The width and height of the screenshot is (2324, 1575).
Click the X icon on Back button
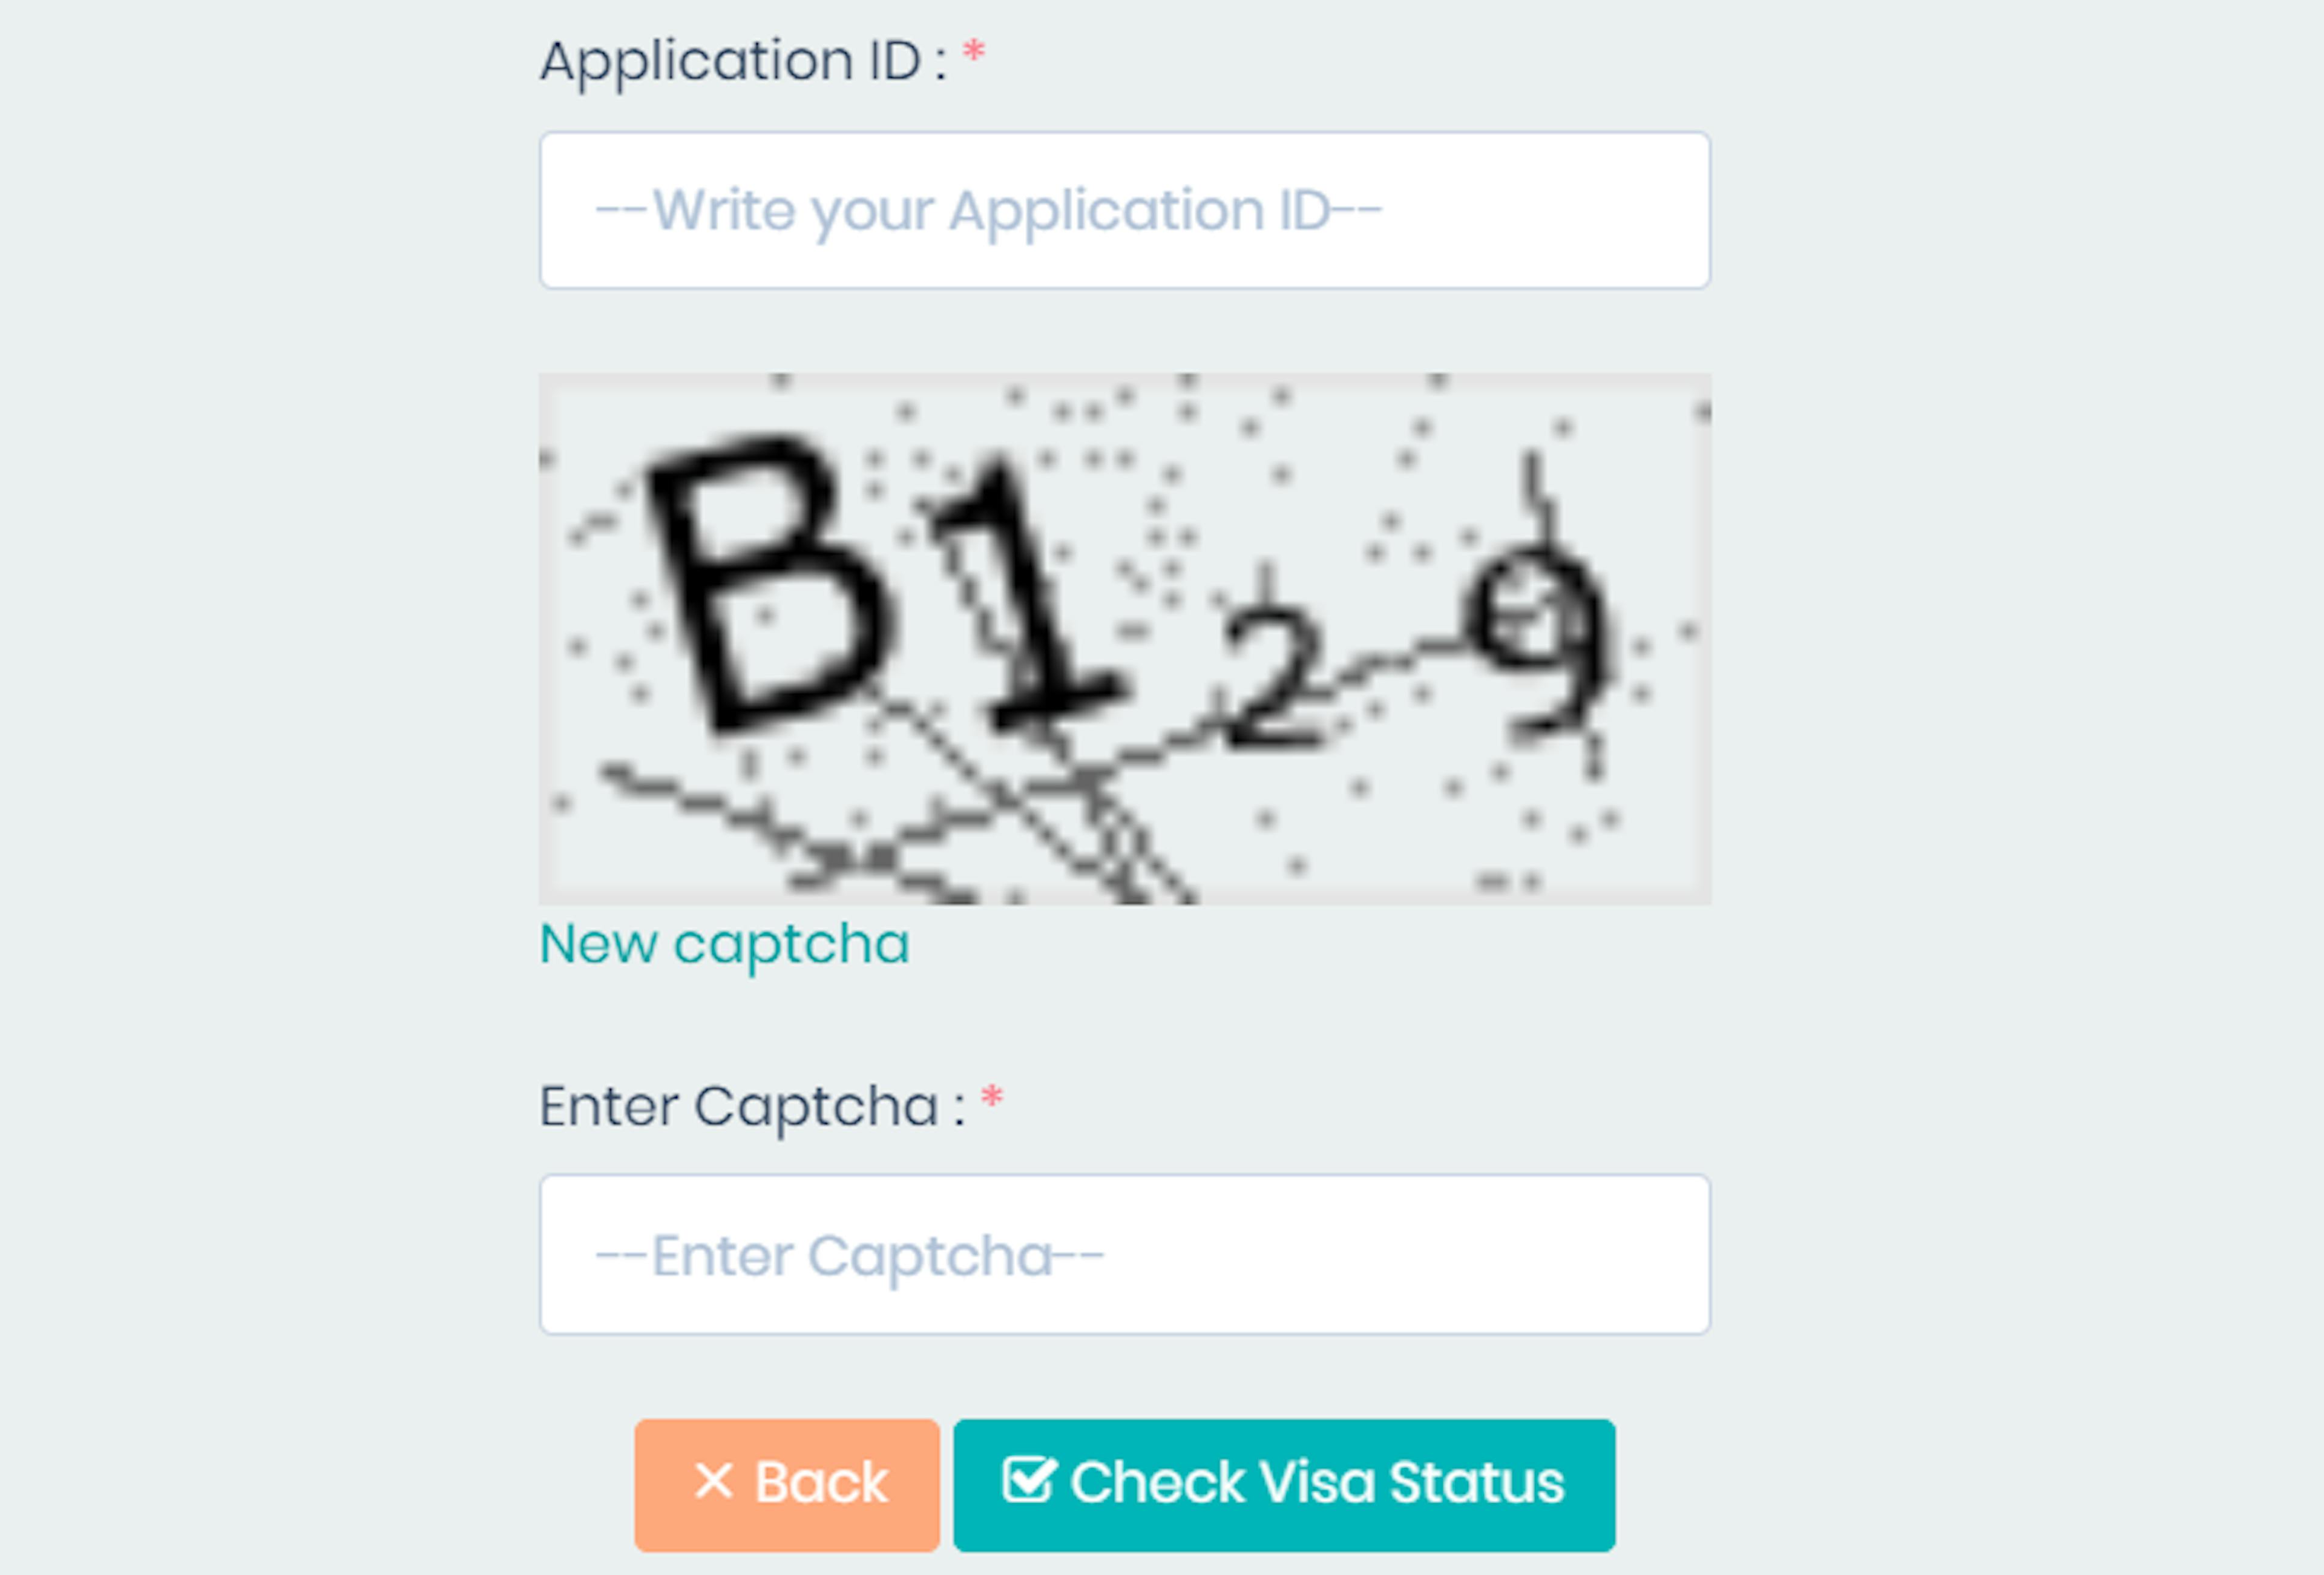(713, 1481)
